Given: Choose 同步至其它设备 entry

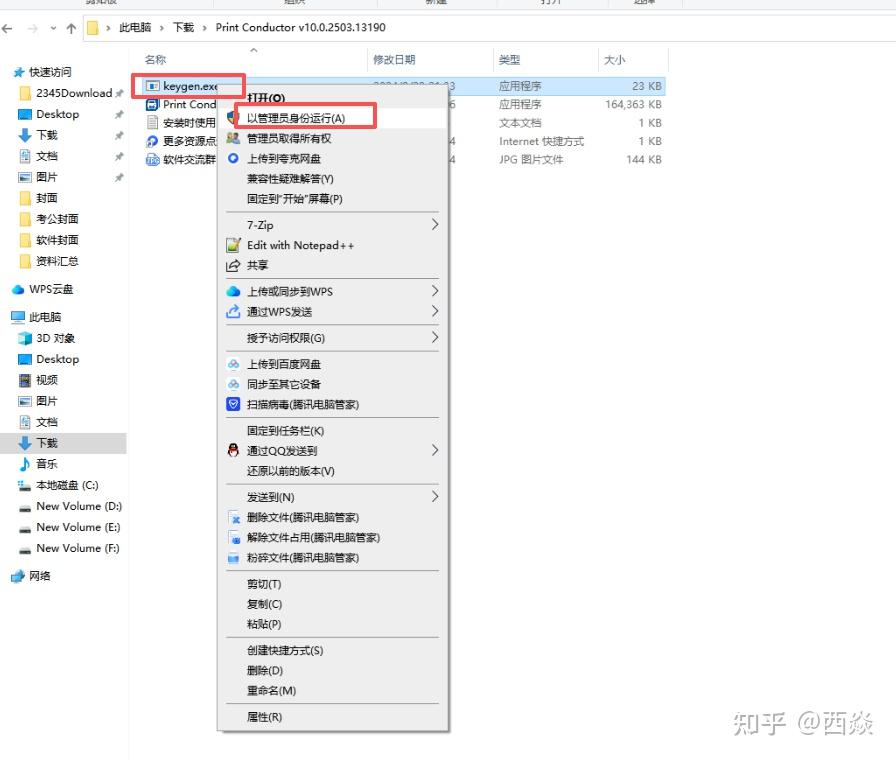Looking at the screenshot, I should tap(284, 384).
